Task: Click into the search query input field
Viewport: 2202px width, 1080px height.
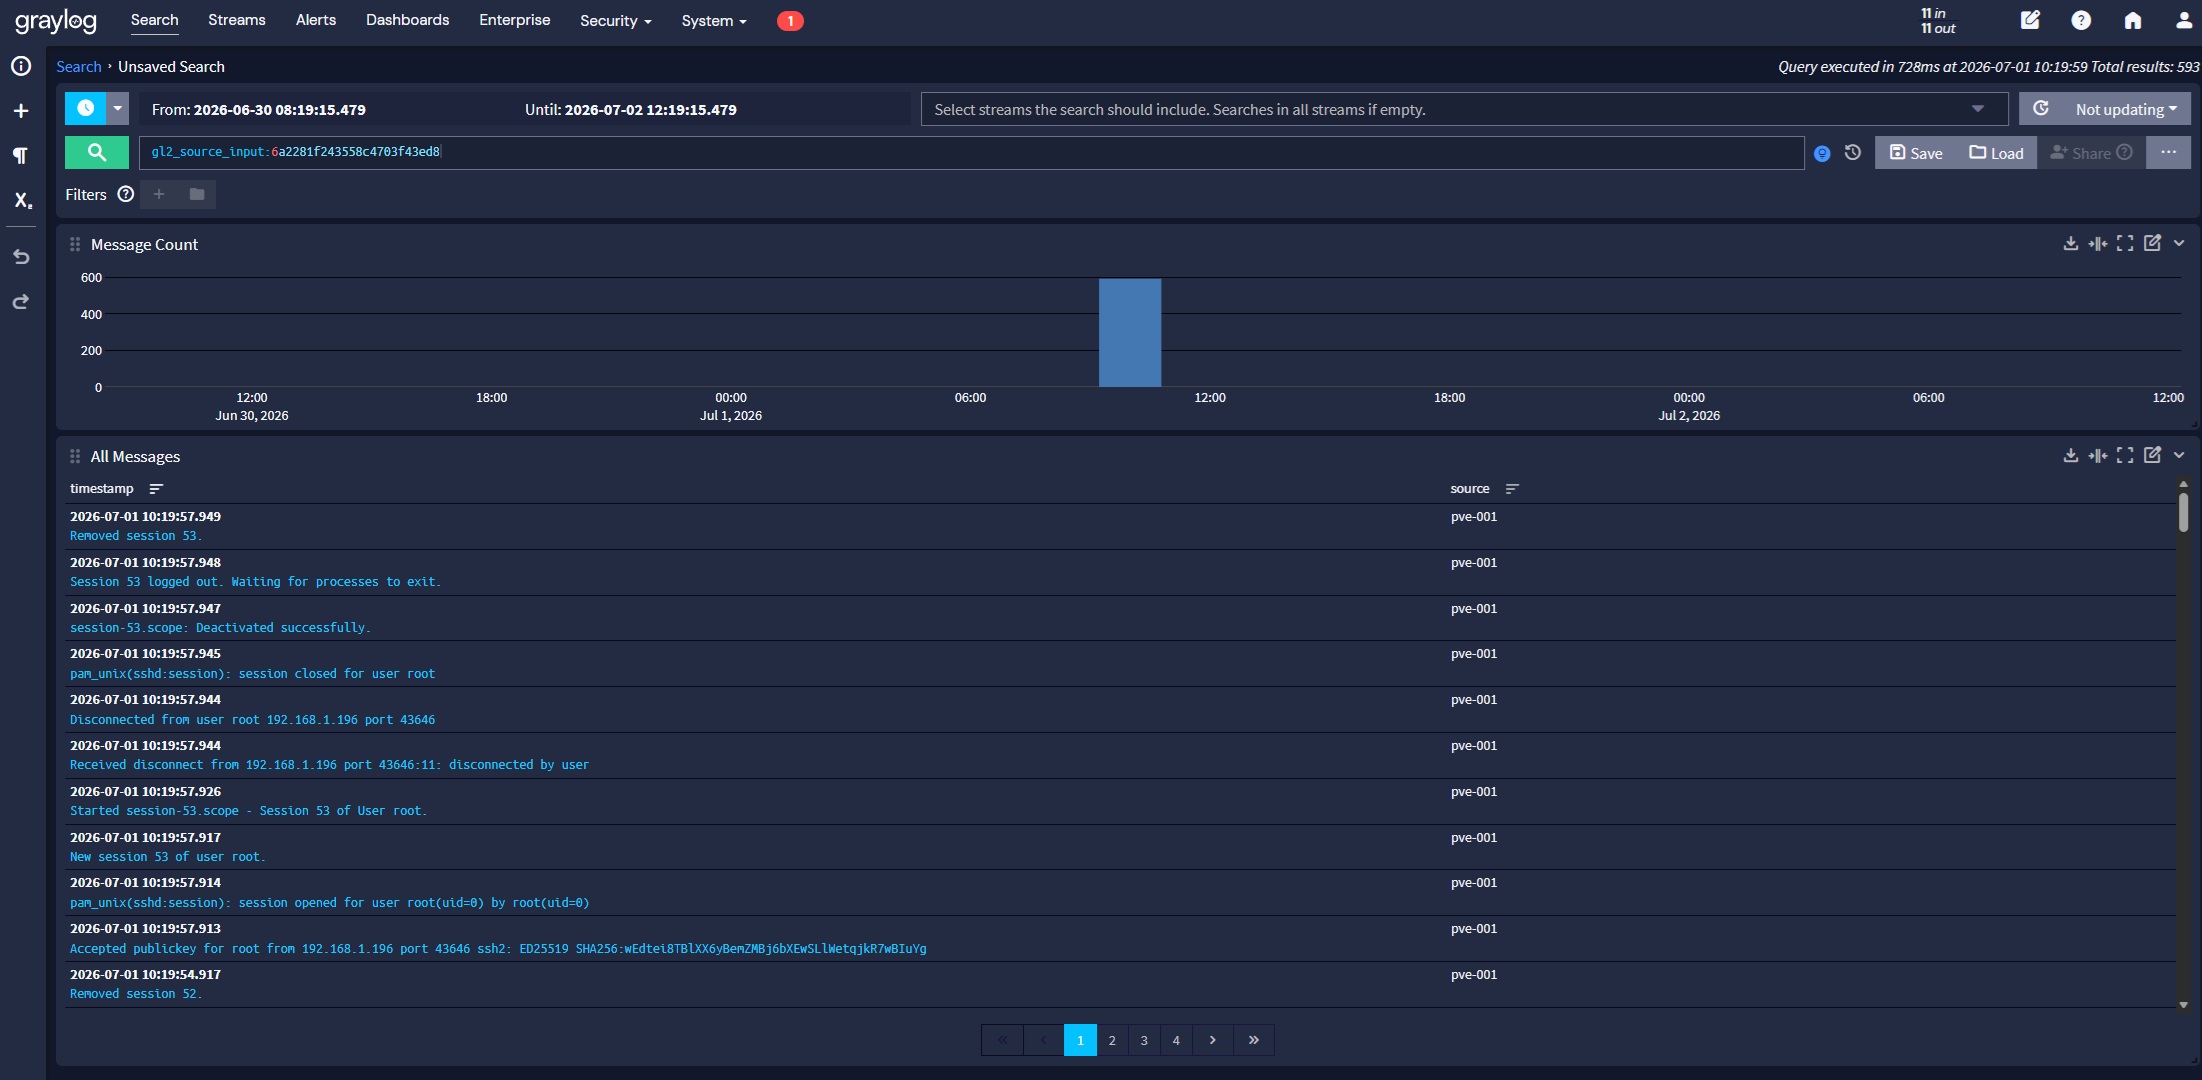Action: (x=971, y=152)
